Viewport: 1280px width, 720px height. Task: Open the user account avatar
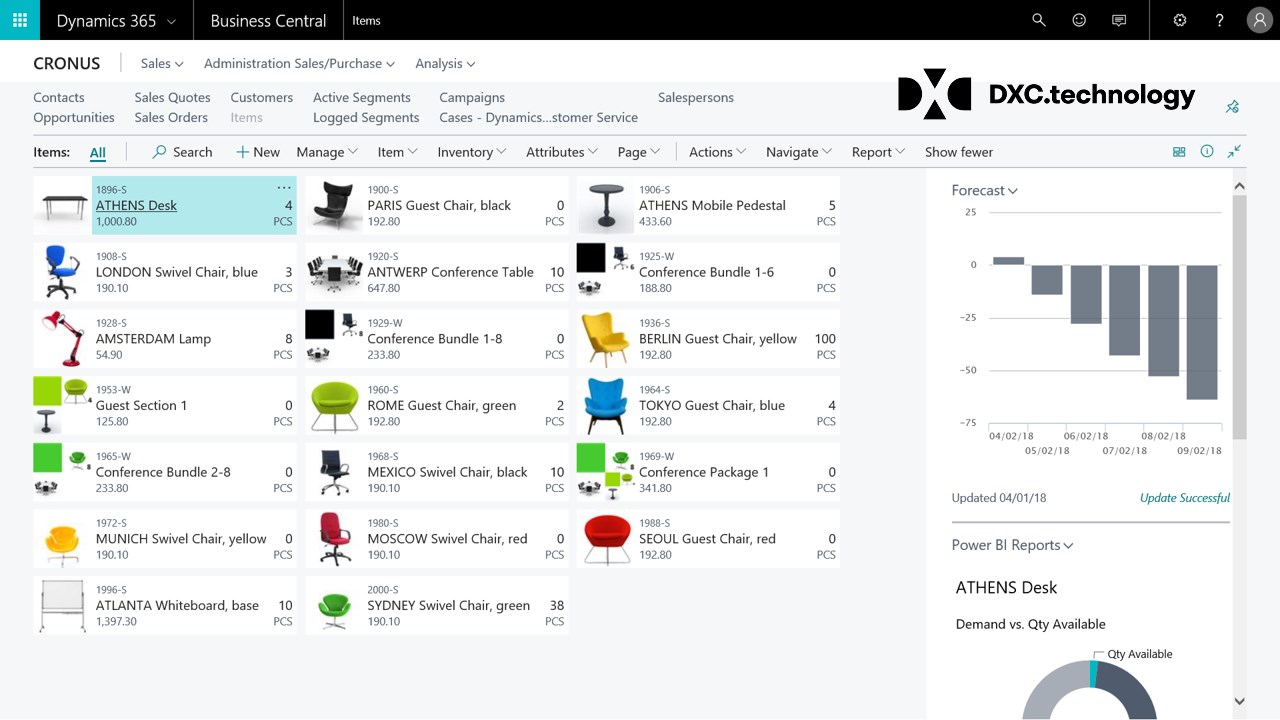(x=1260, y=20)
